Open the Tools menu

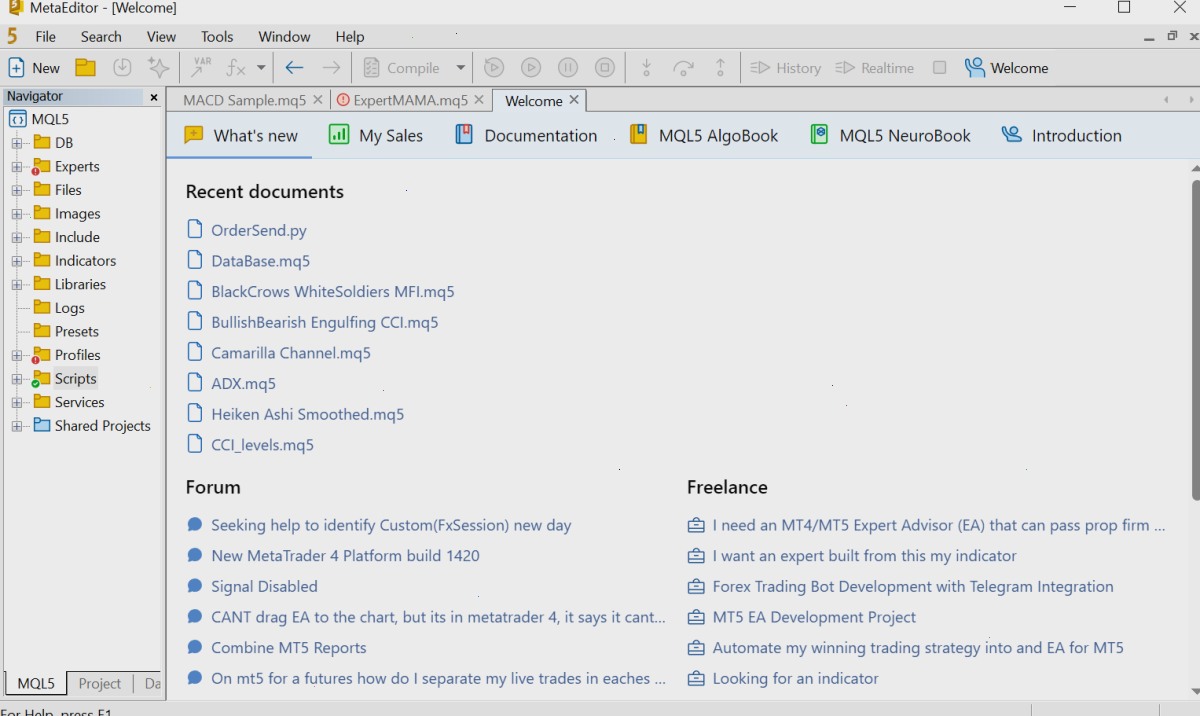[x=217, y=37]
